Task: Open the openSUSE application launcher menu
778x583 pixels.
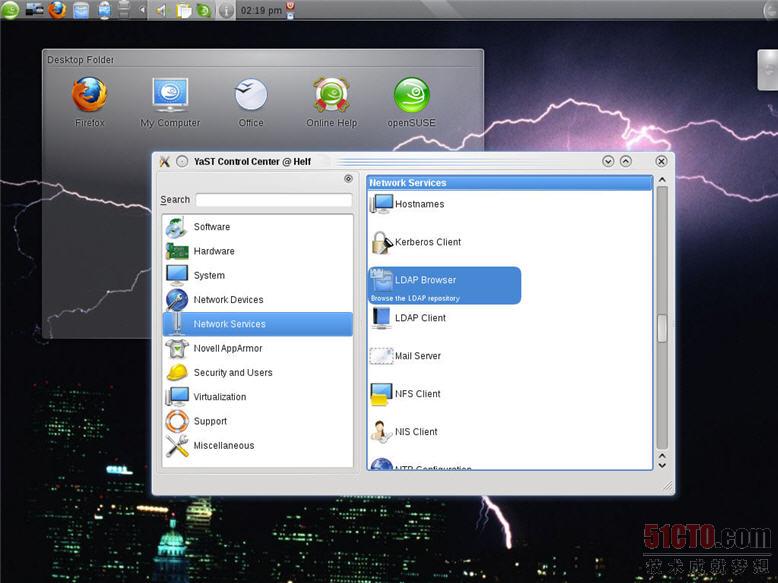Action: coord(9,9)
